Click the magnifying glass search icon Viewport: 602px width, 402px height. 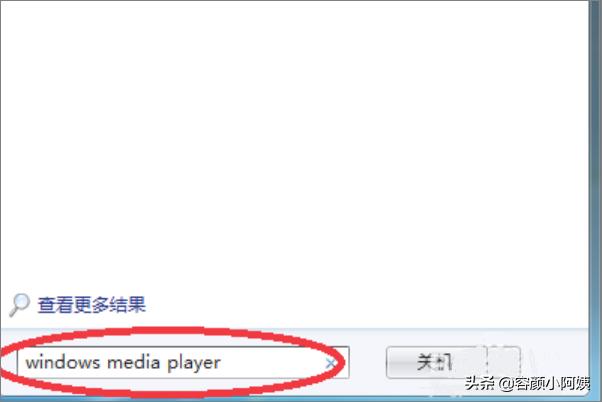click(19, 305)
